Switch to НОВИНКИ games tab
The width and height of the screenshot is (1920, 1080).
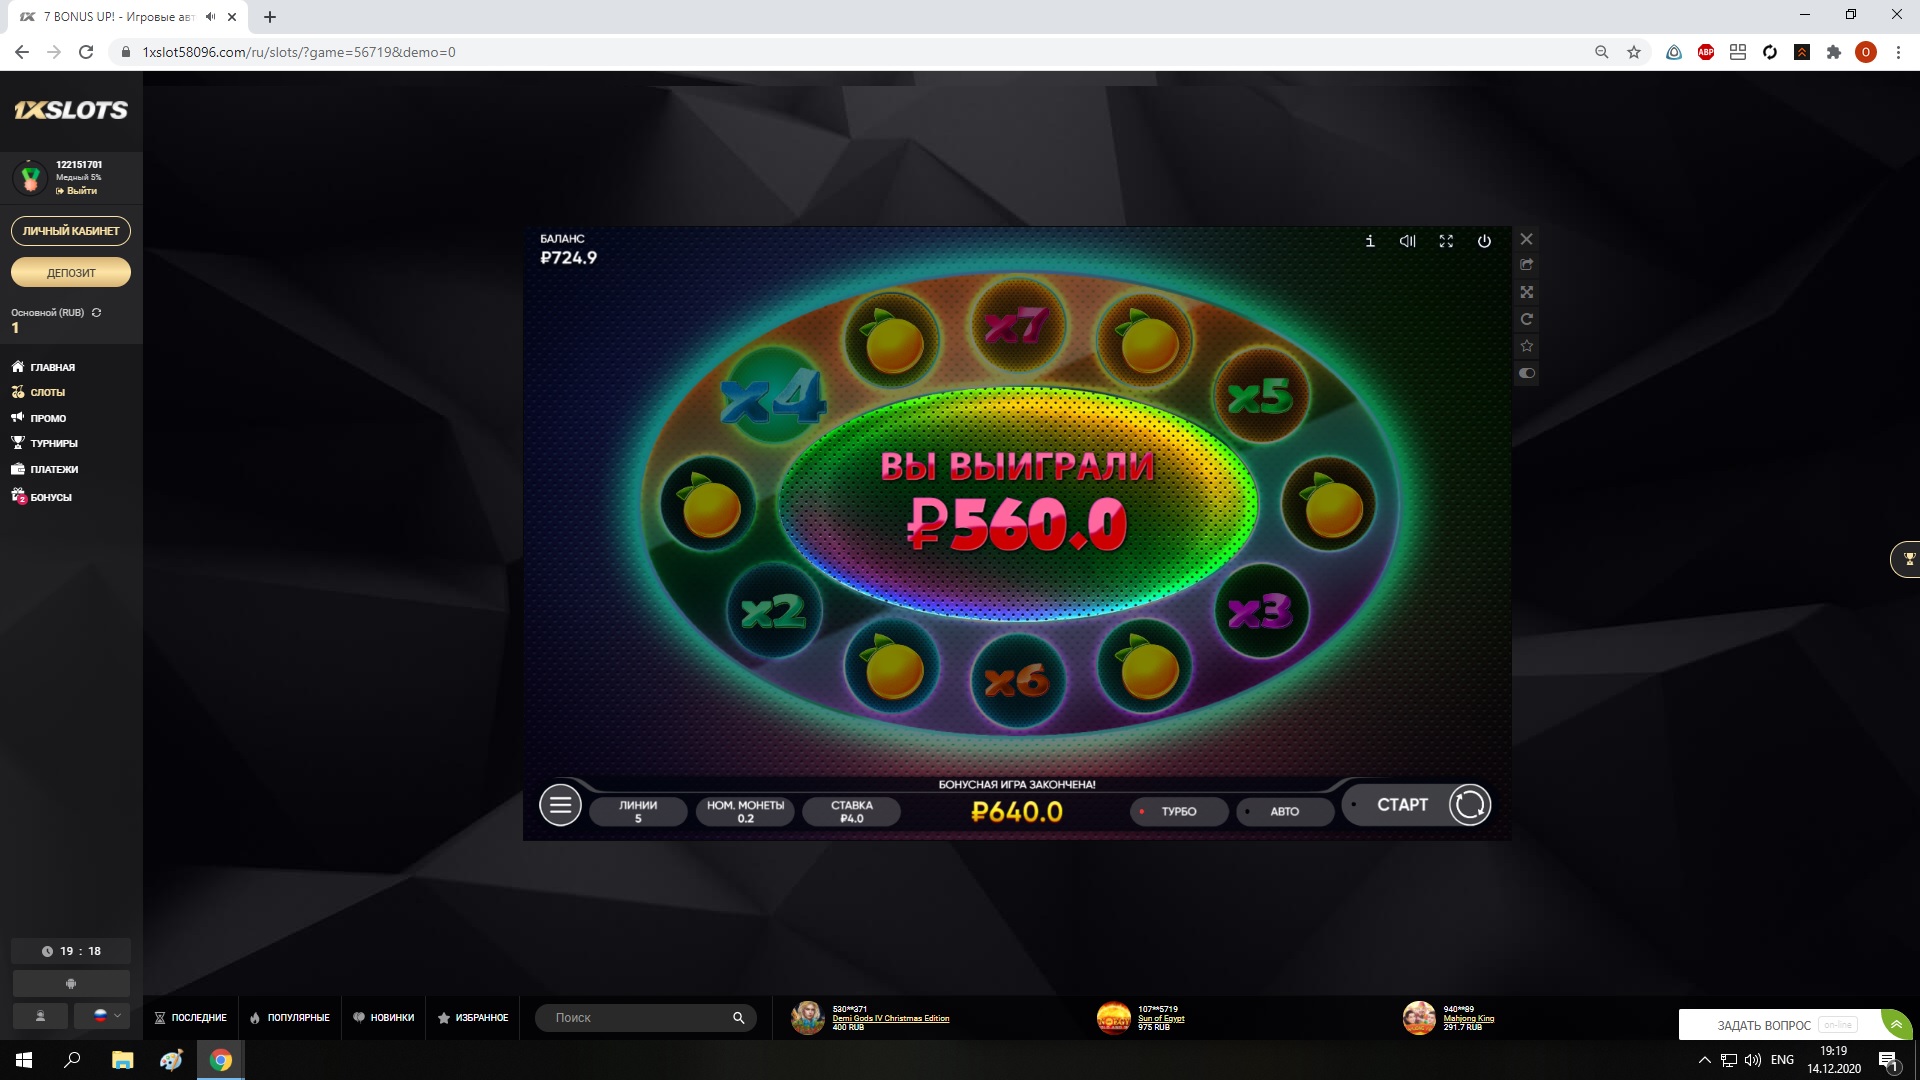[383, 1018]
